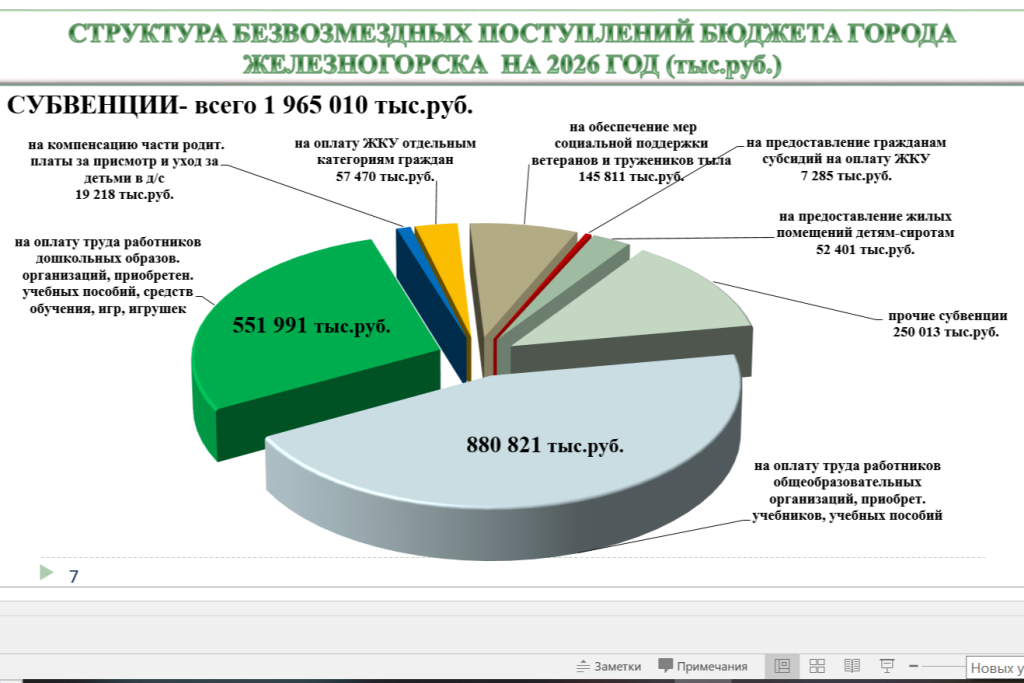The height and width of the screenshot is (683, 1024).
Task: Toggle the Примечания comments pane
Action: tap(703, 667)
